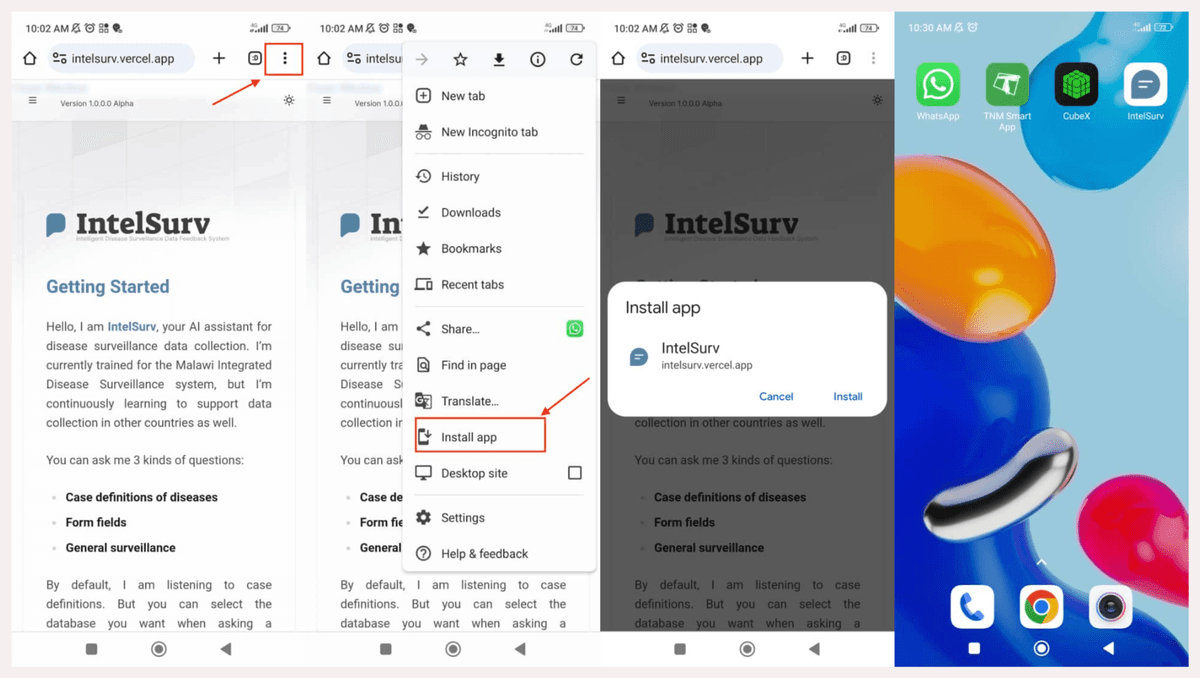Tap forward arrow in Chrome menu
The width and height of the screenshot is (1200, 678).
(422, 60)
